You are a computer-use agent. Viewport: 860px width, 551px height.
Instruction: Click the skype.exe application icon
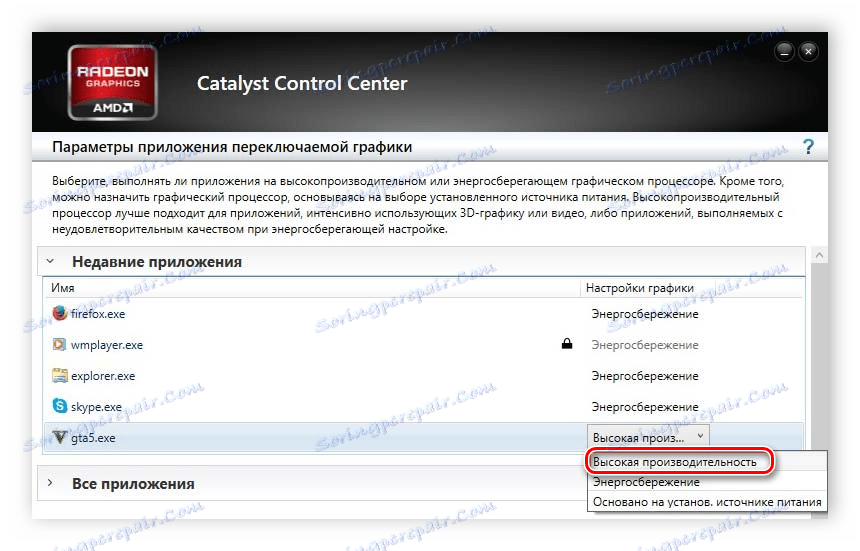pos(59,406)
